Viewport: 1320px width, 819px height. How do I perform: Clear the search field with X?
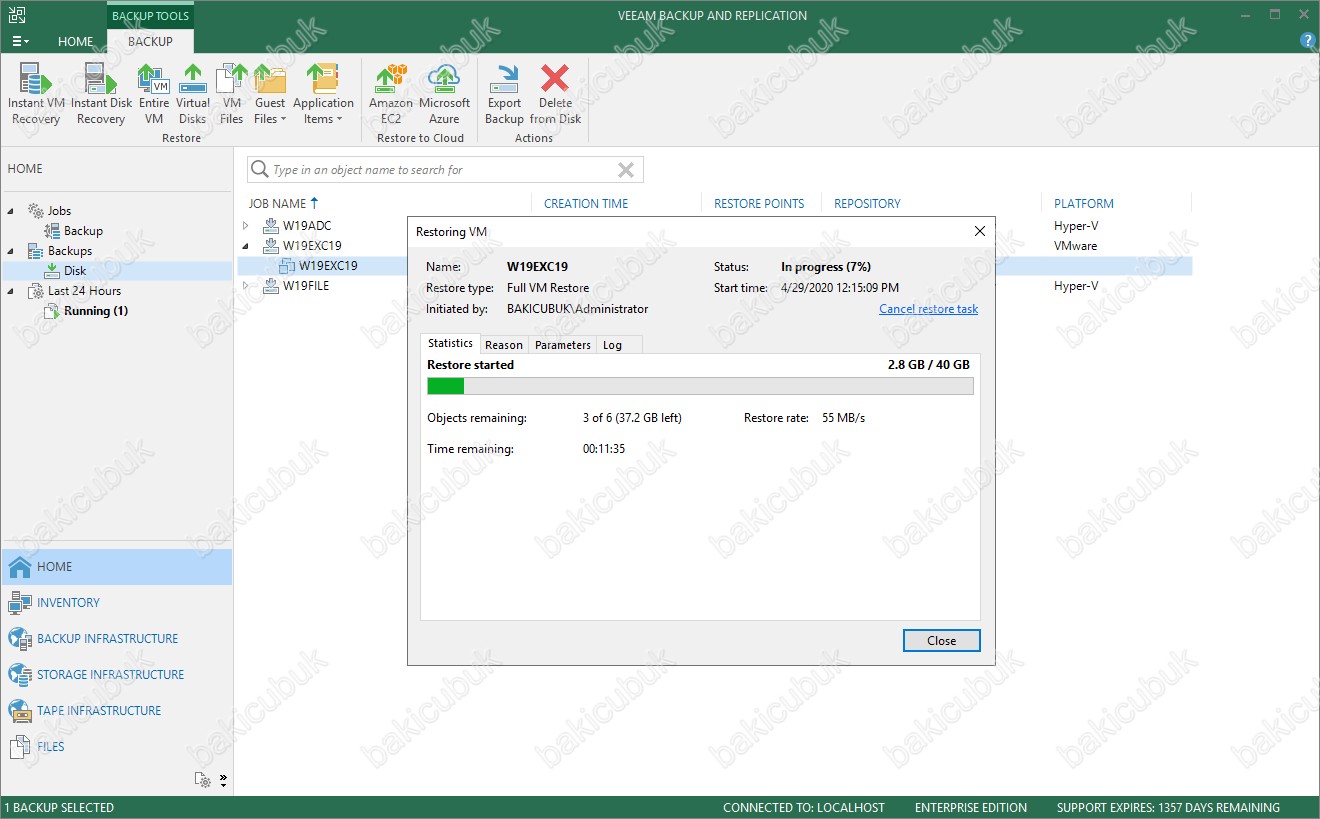[x=626, y=170]
